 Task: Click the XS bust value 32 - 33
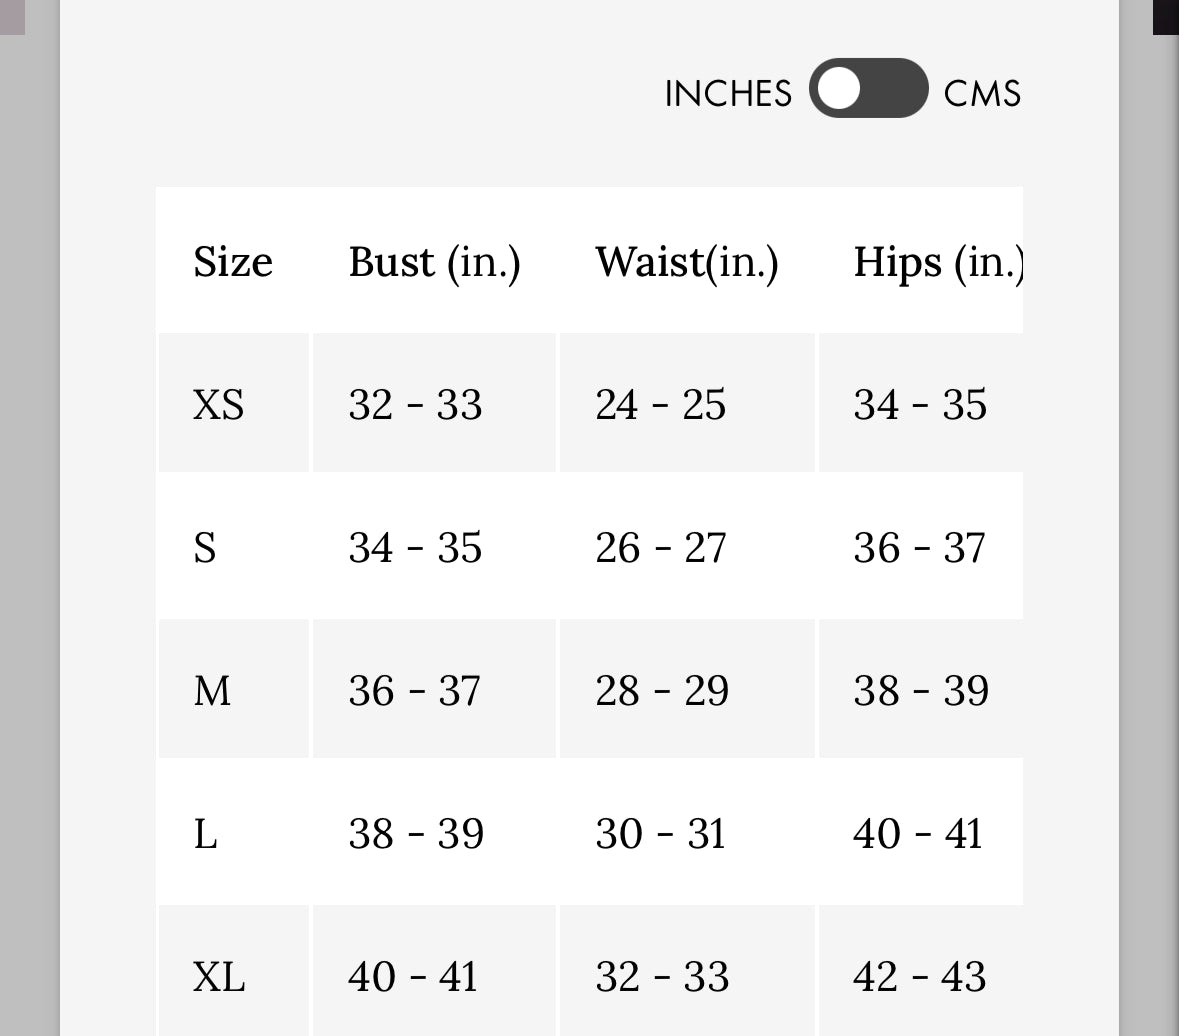pyautogui.click(x=415, y=405)
